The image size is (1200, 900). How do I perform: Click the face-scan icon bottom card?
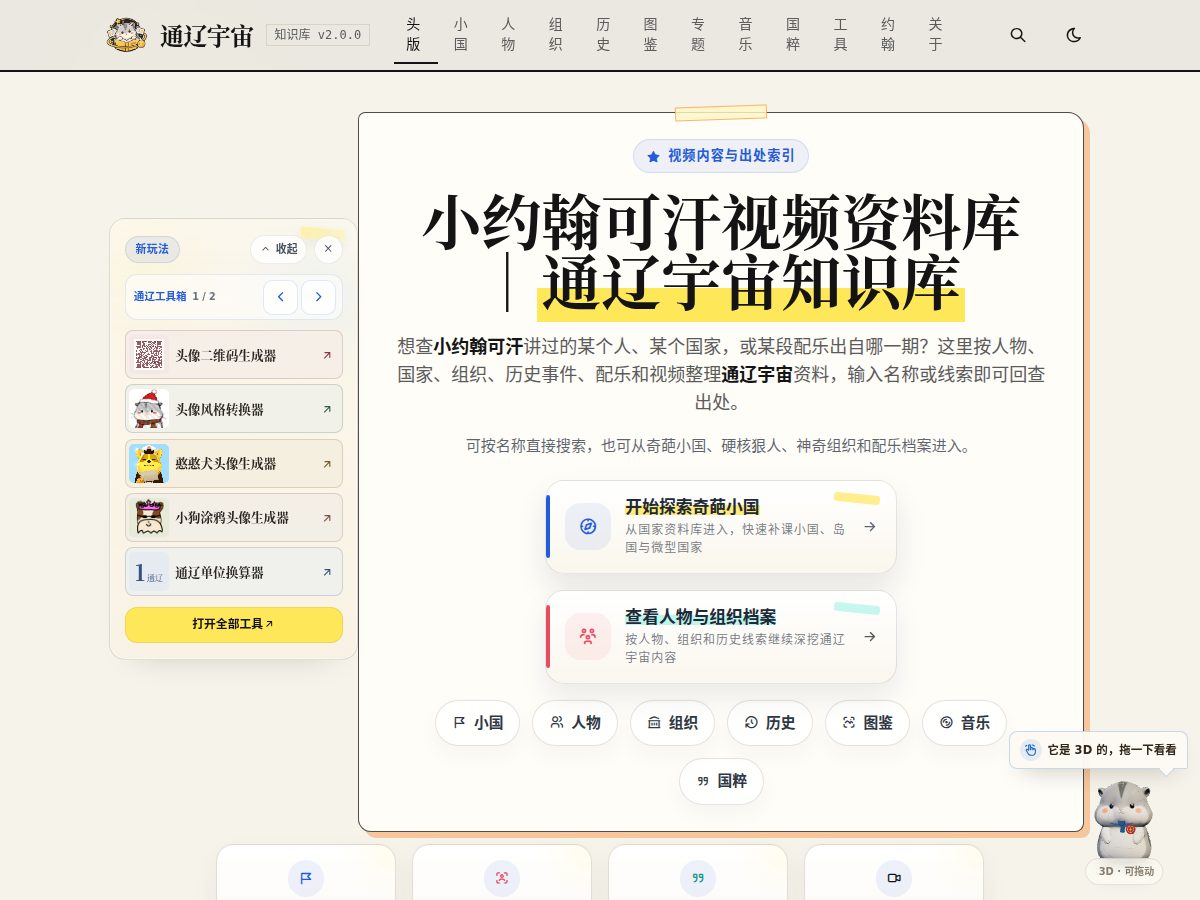(x=502, y=878)
